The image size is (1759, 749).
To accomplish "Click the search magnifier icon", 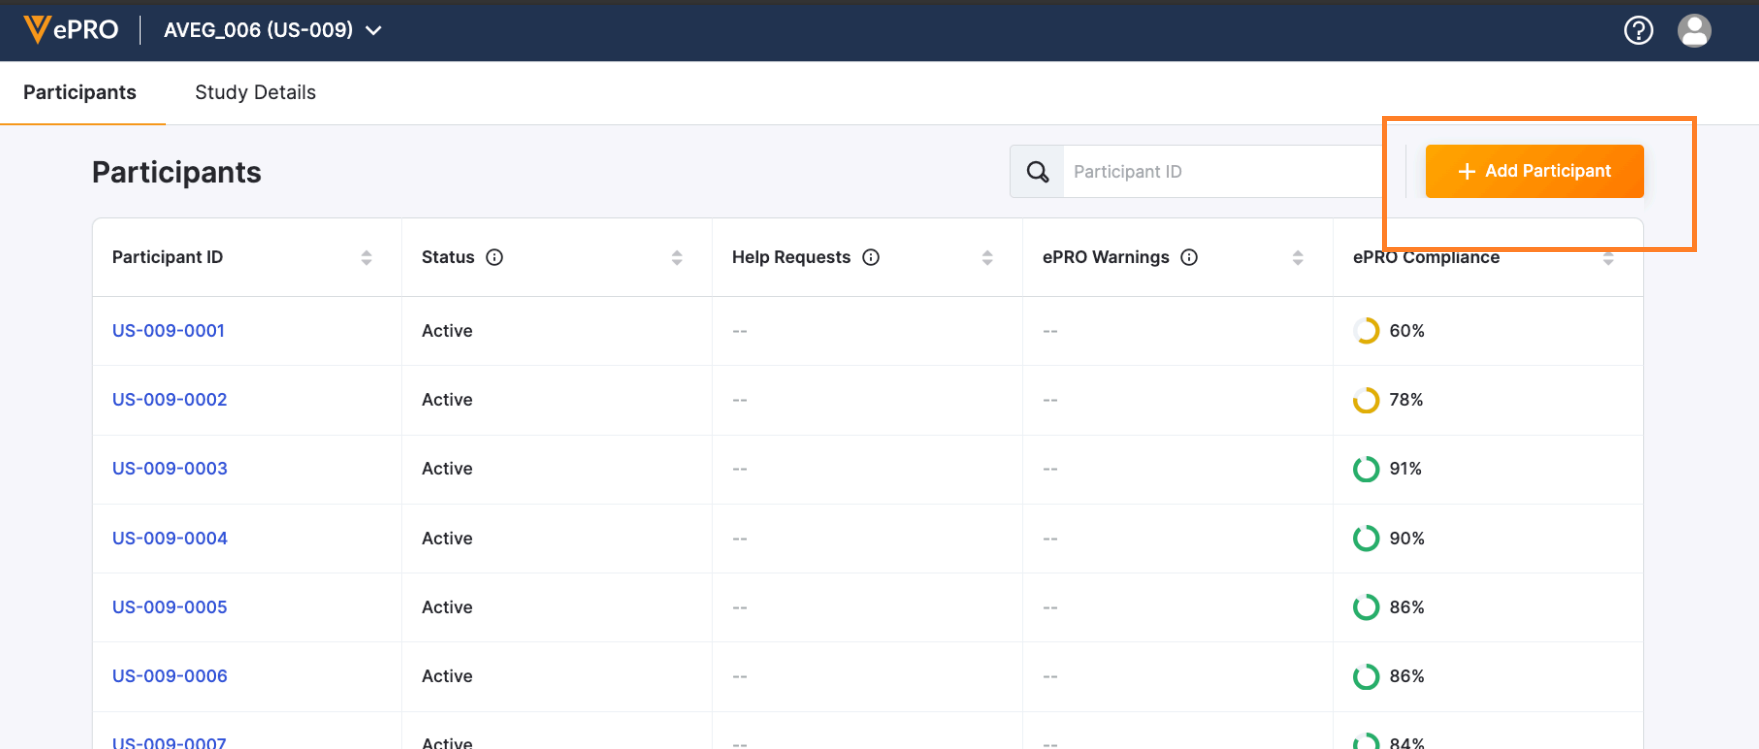I will [x=1037, y=172].
